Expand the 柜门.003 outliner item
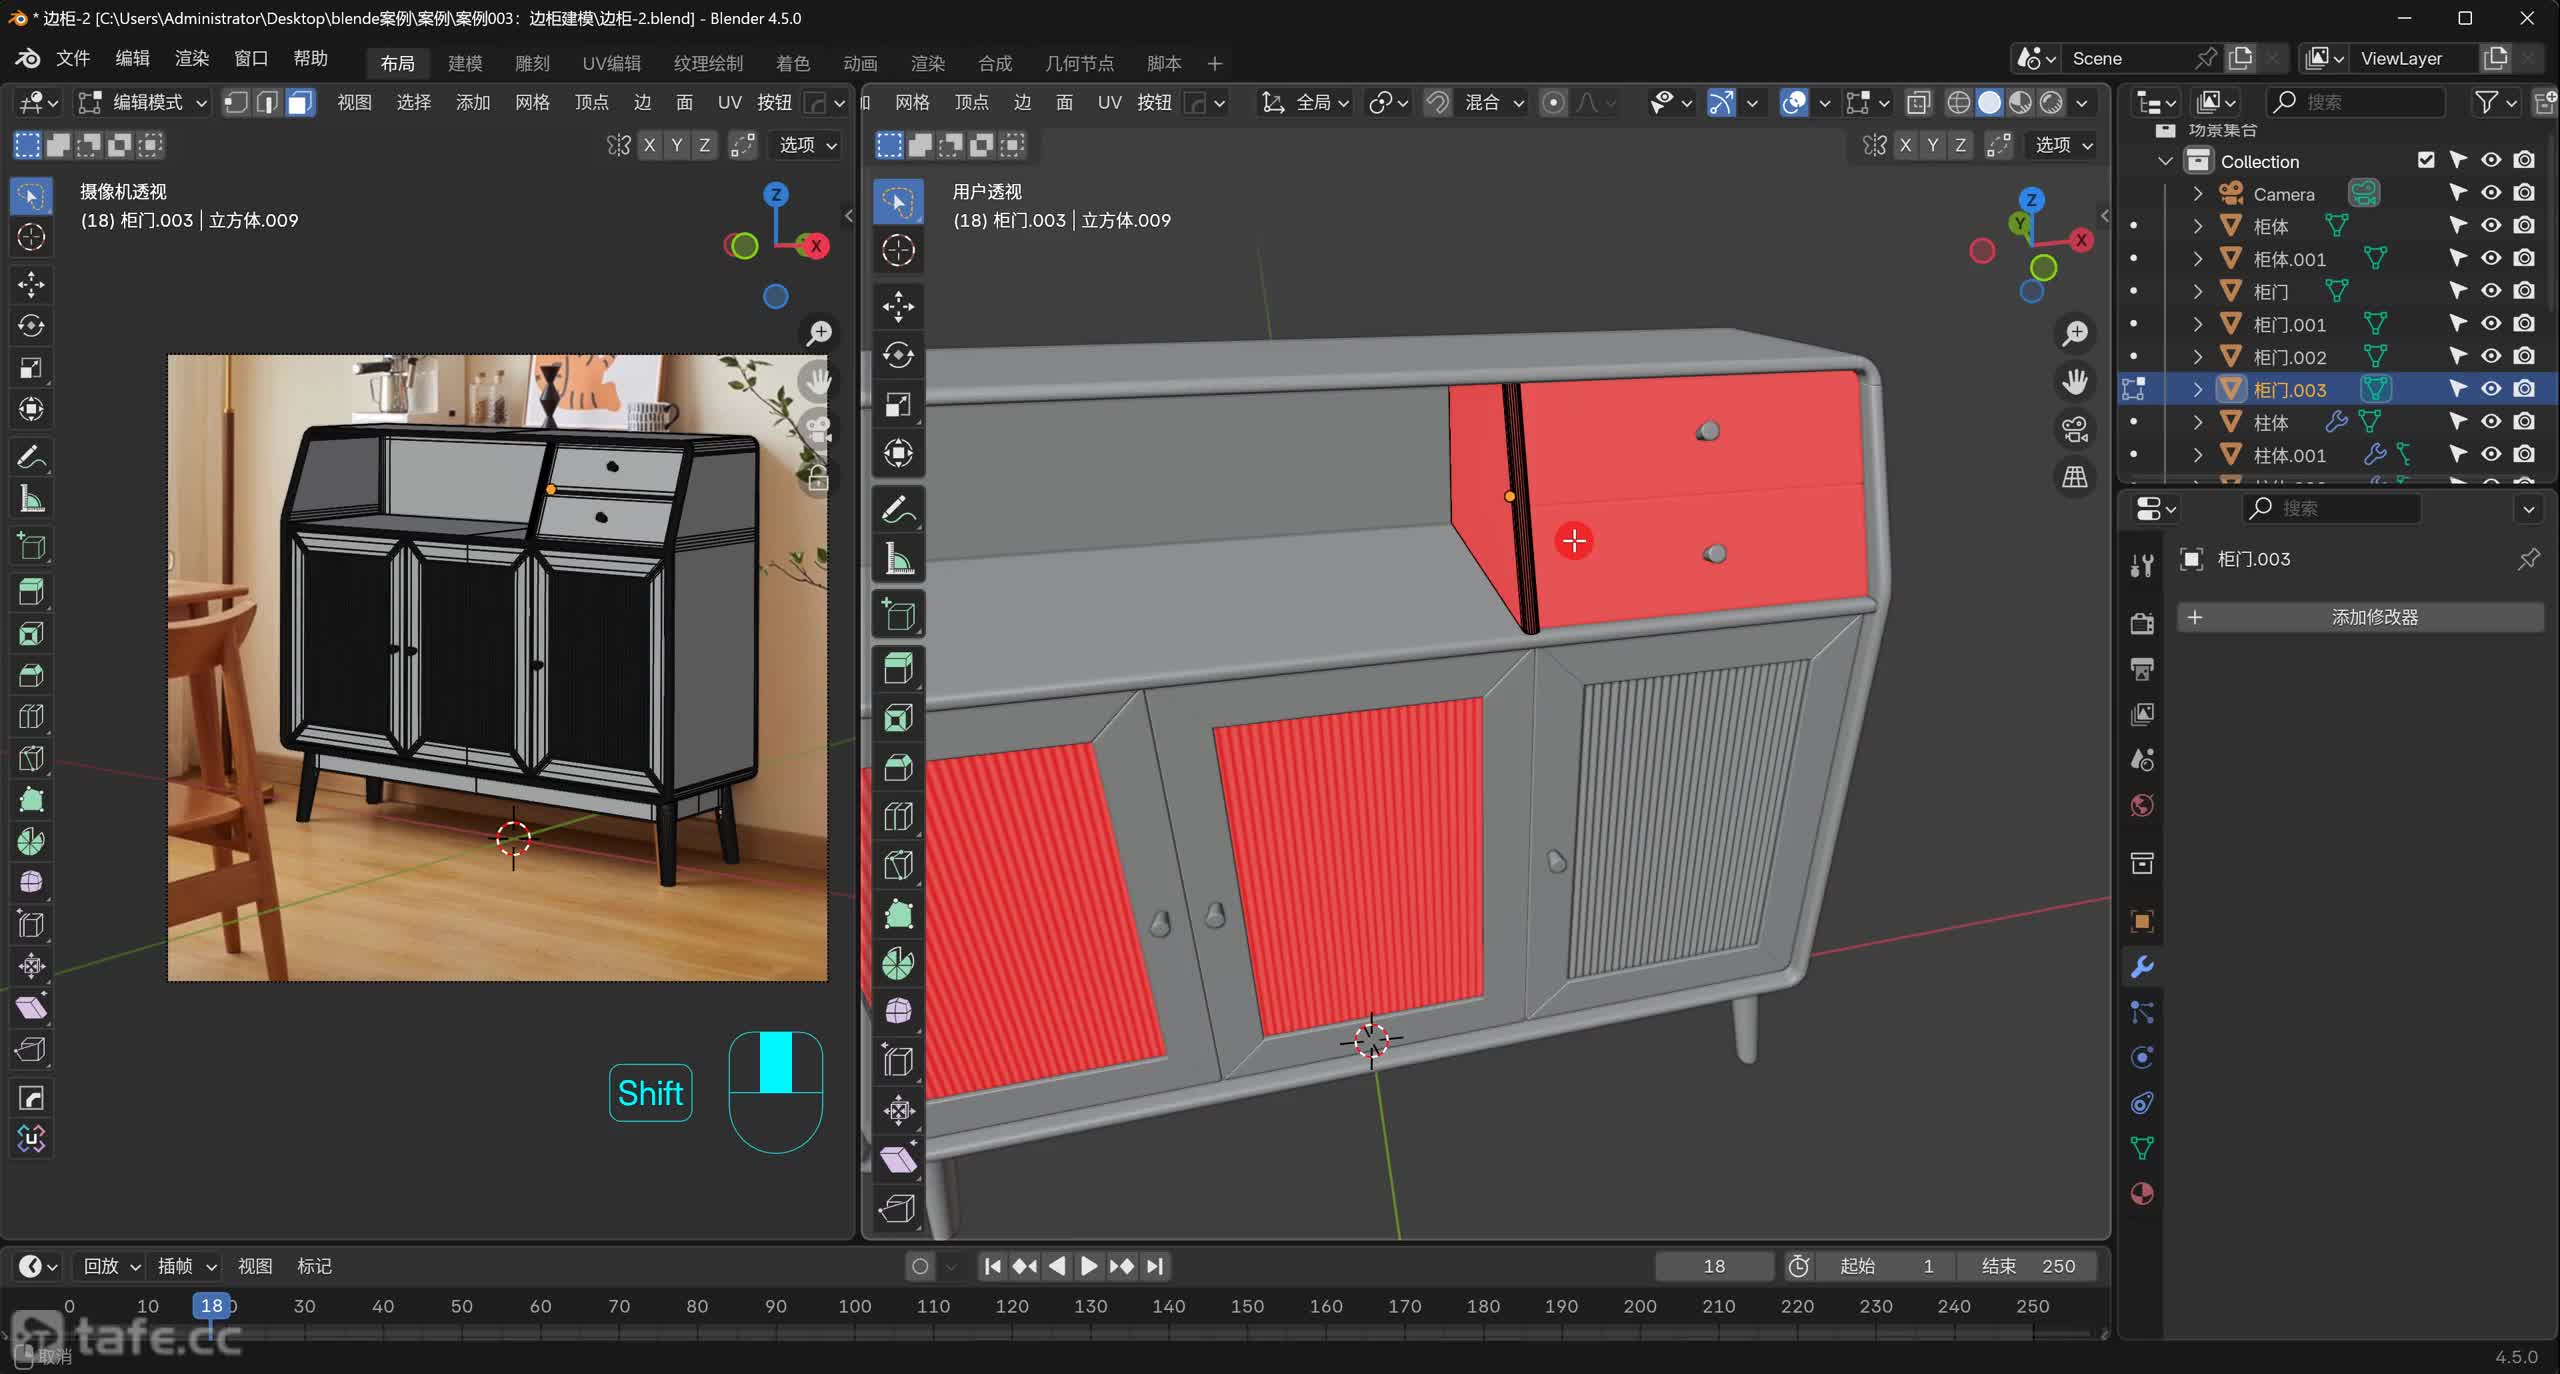 coord(2198,389)
